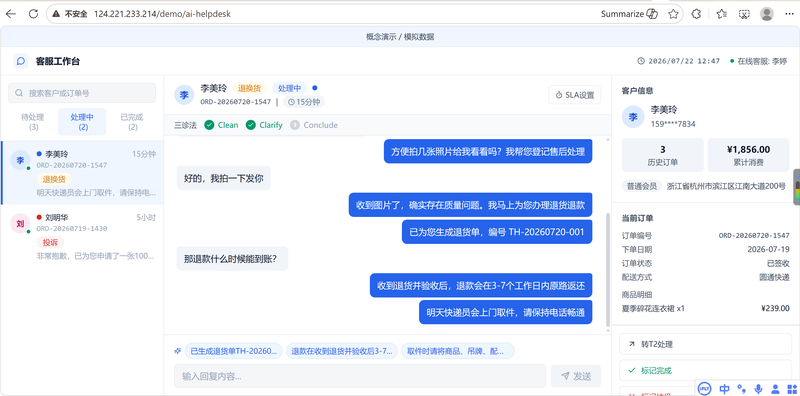Click 李 avatar in customer info panel
This screenshot has width=800, height=396.
point(633,117)
